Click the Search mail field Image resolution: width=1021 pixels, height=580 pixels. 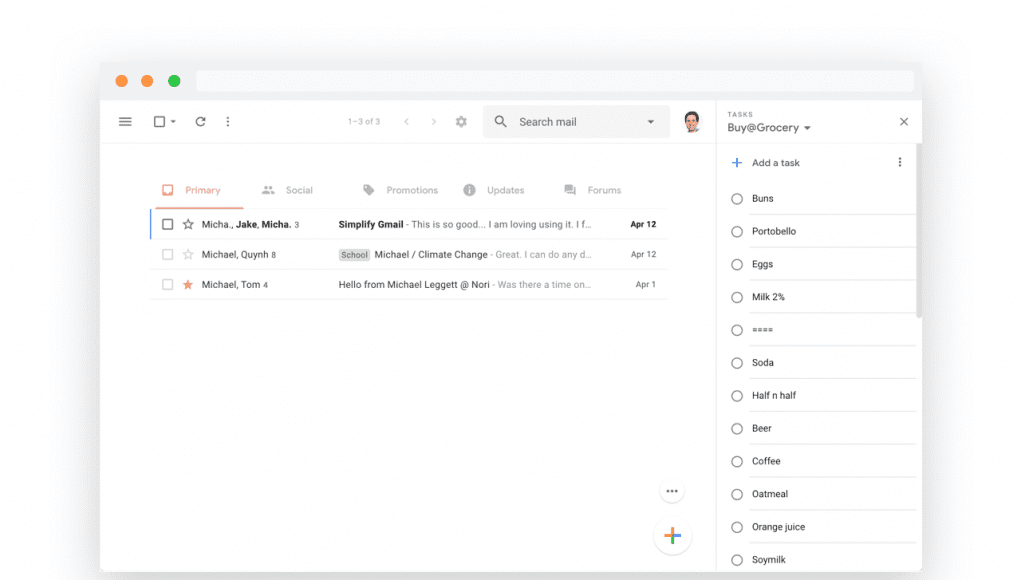(x=576, y=122)
